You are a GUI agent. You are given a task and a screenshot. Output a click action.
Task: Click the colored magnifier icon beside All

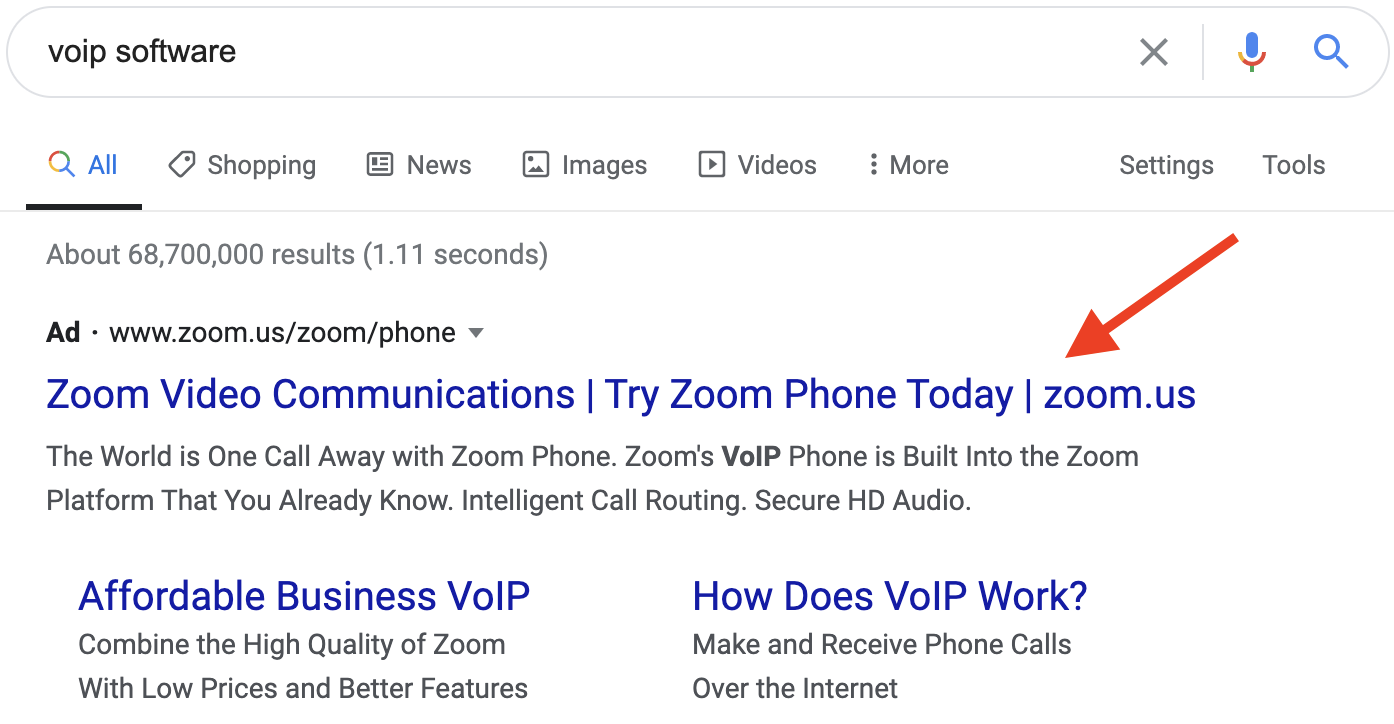click(x=61, y=164)
